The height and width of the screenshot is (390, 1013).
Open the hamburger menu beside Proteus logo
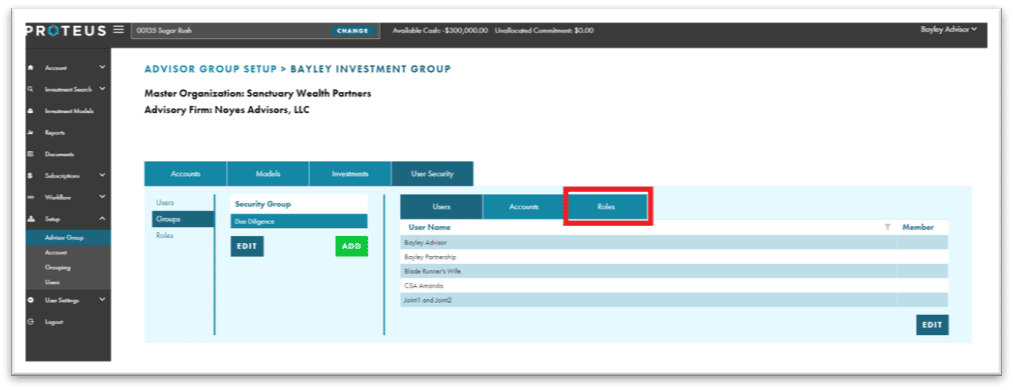(x=118, y=30)
